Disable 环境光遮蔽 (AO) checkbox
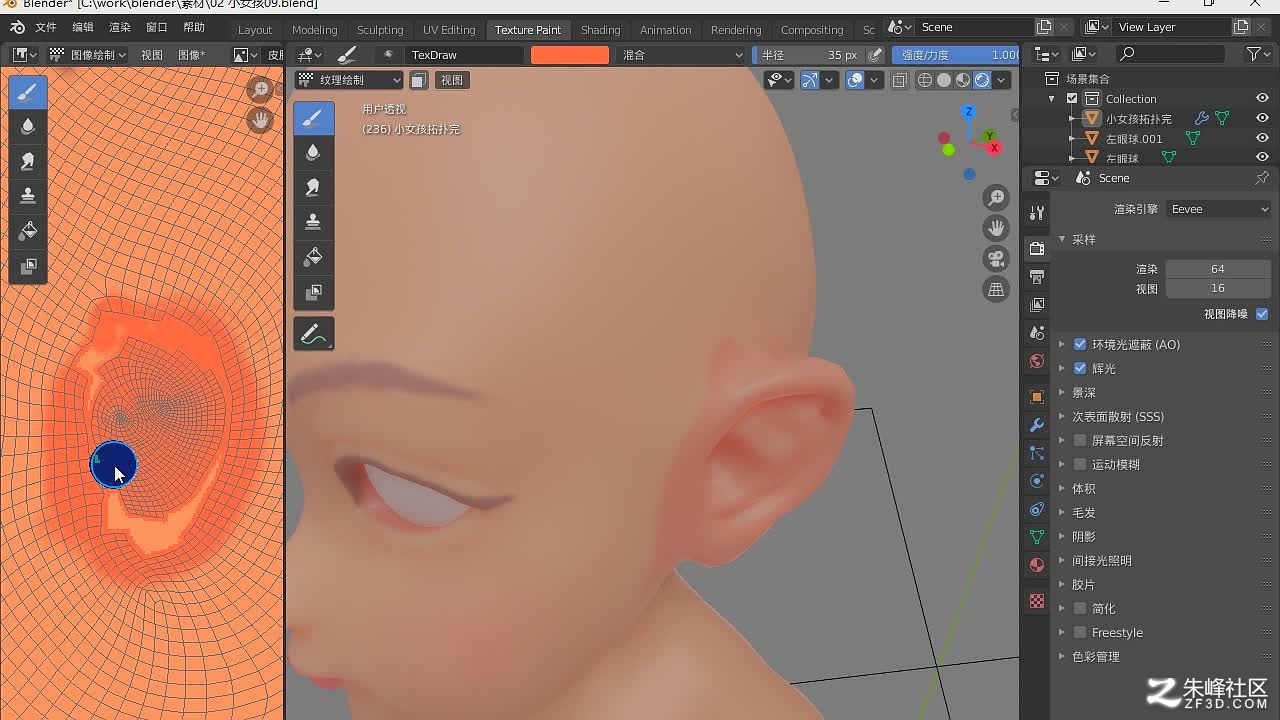The width and height of the screenshot is (1280, 720). point(1080,344)
